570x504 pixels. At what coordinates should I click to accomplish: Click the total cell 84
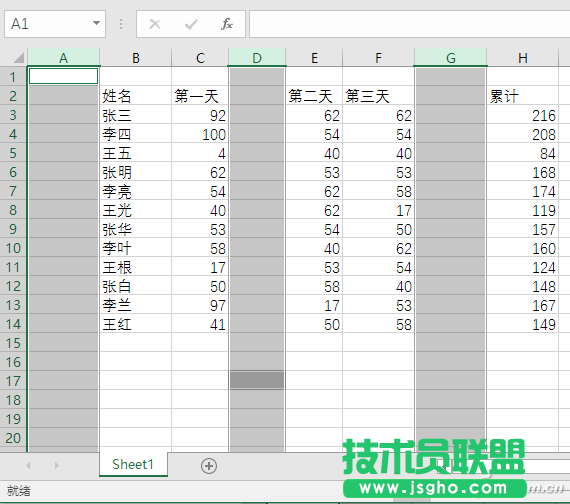(x=523, y=153)
